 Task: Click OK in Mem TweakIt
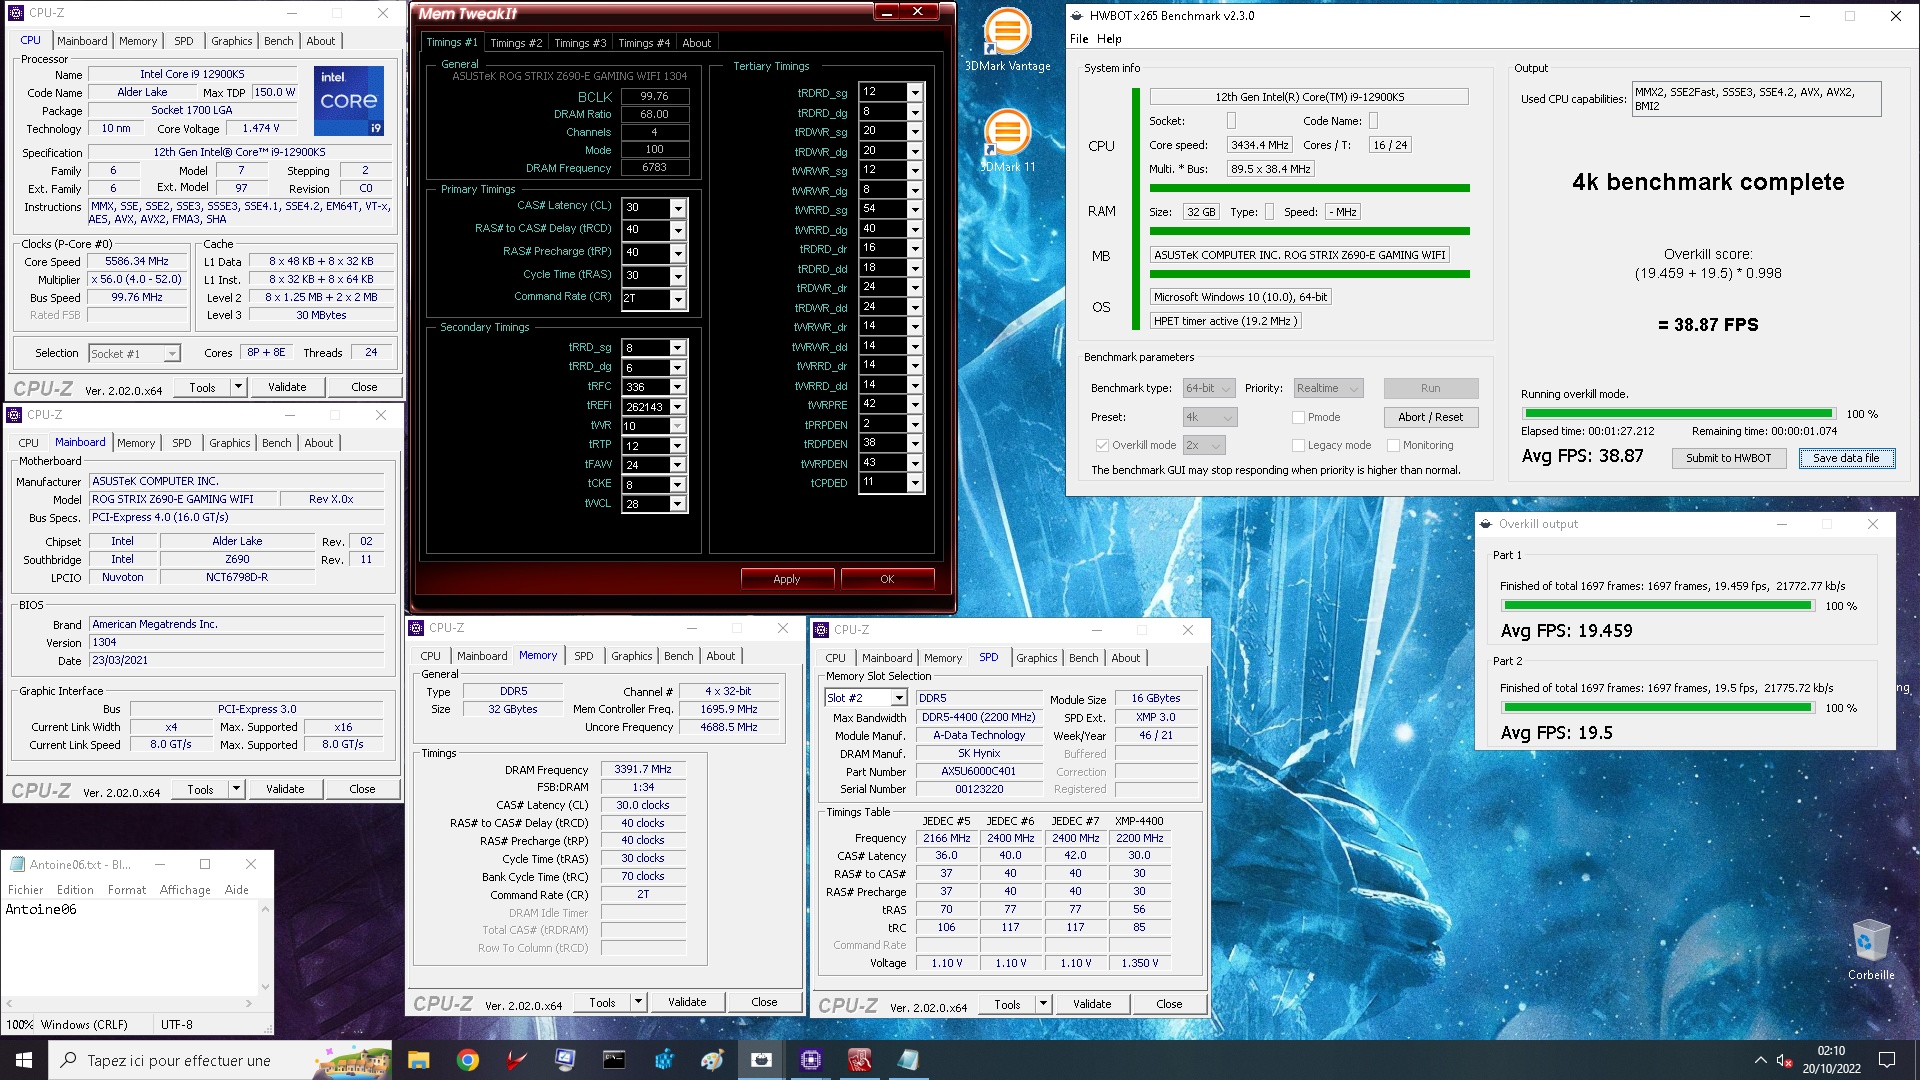coord(887,579)
